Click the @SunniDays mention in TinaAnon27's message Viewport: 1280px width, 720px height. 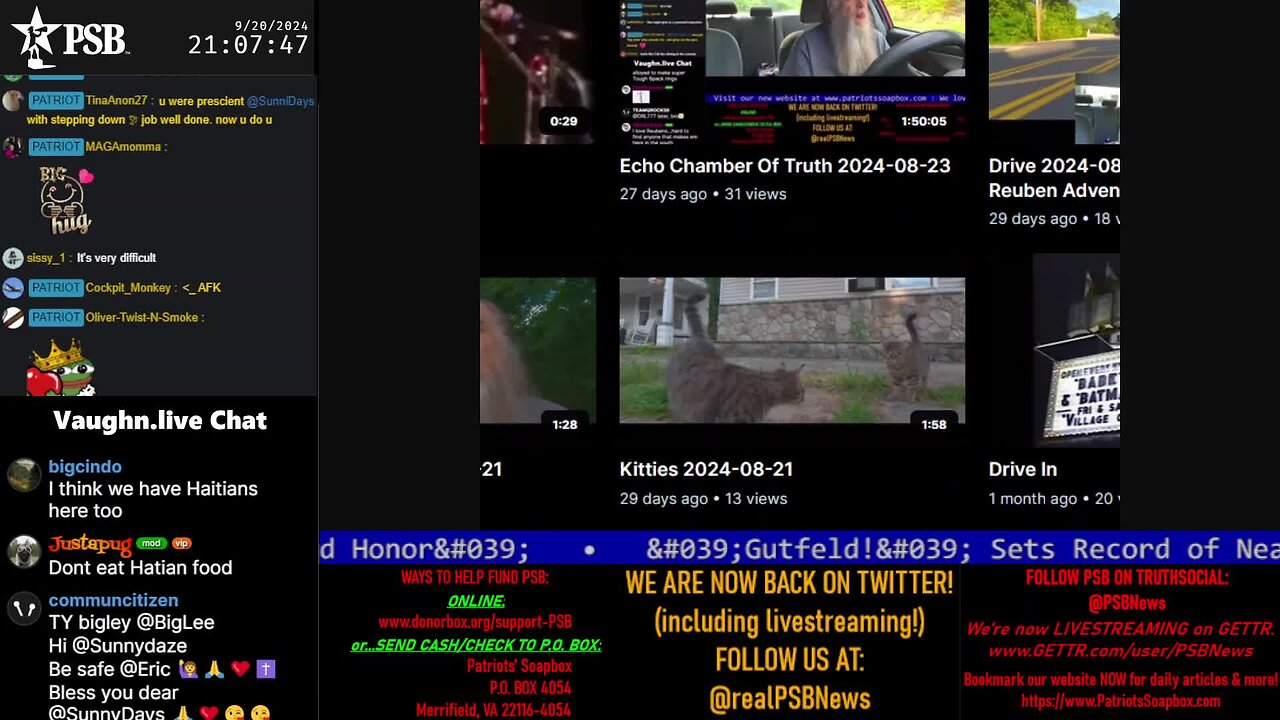click(280, 101)
